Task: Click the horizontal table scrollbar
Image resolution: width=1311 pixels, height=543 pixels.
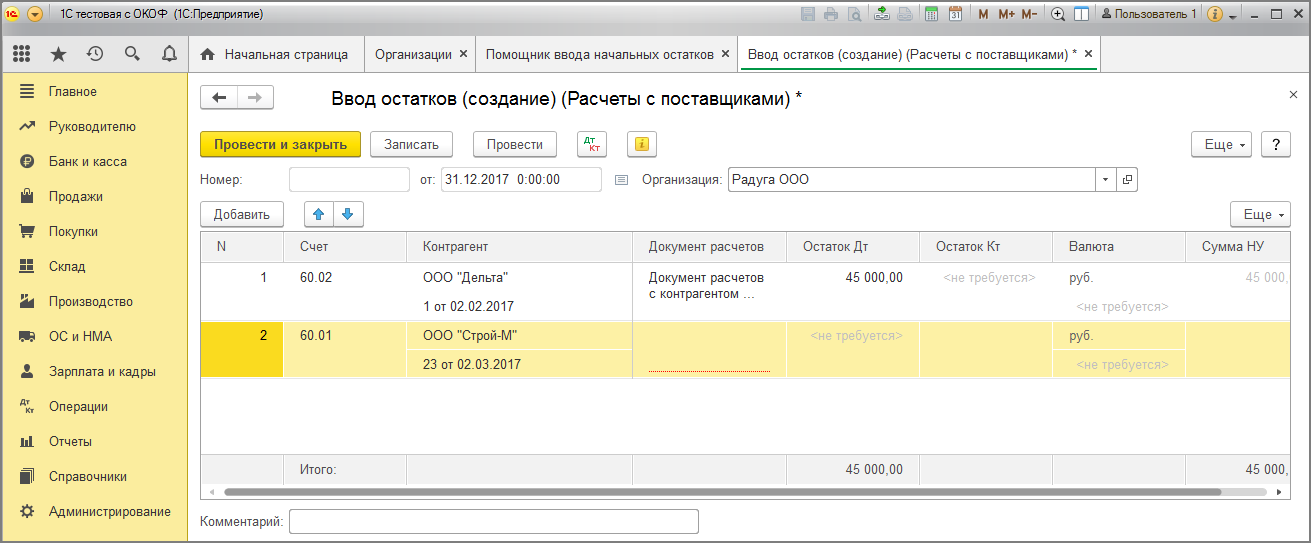Action: pyautogui.click(x=722, y=492)
